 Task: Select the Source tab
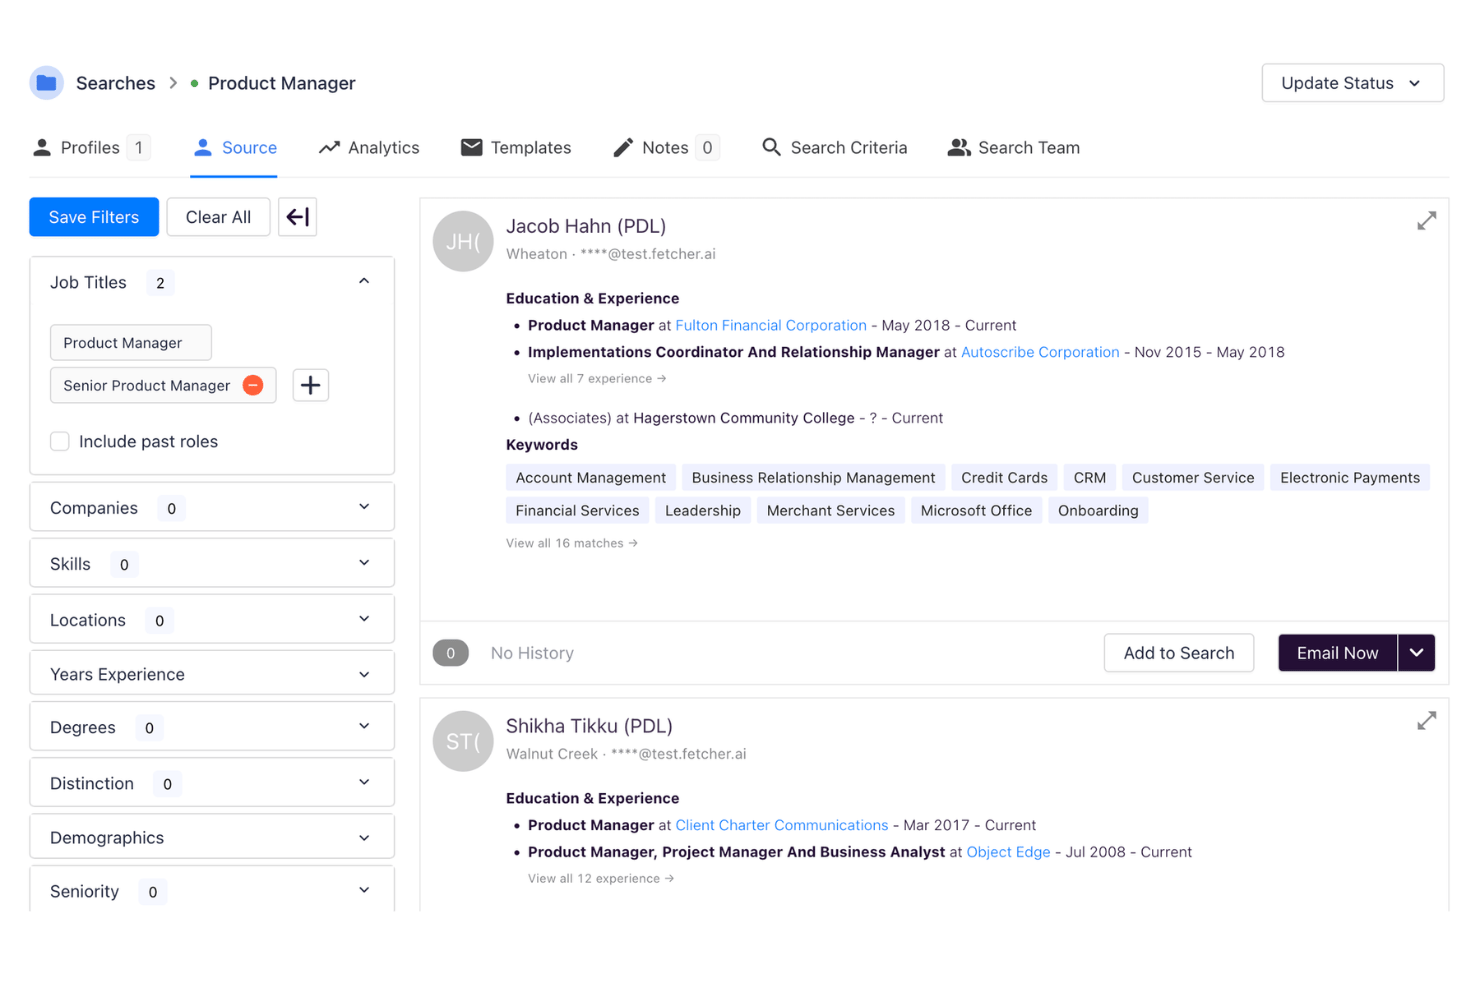[235, 148]
